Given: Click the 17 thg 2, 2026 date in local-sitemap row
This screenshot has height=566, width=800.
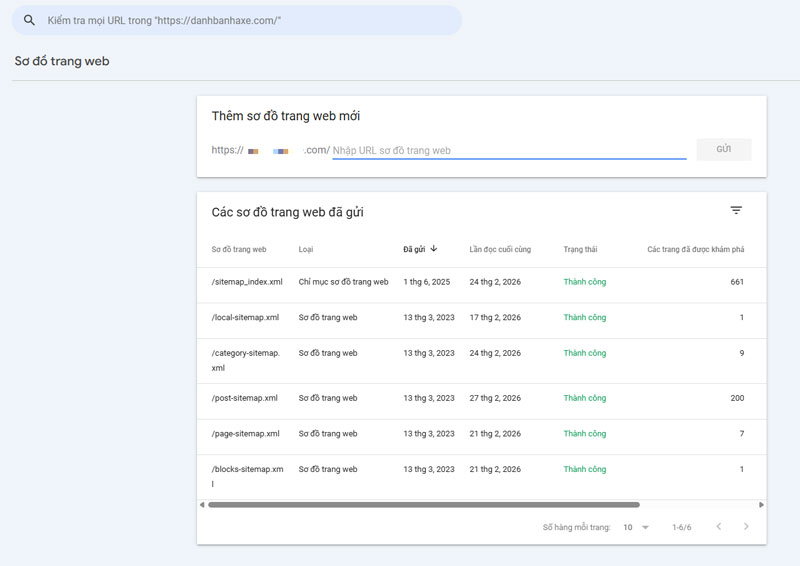Looking at the screenshot, I should [x=495, y=317].
